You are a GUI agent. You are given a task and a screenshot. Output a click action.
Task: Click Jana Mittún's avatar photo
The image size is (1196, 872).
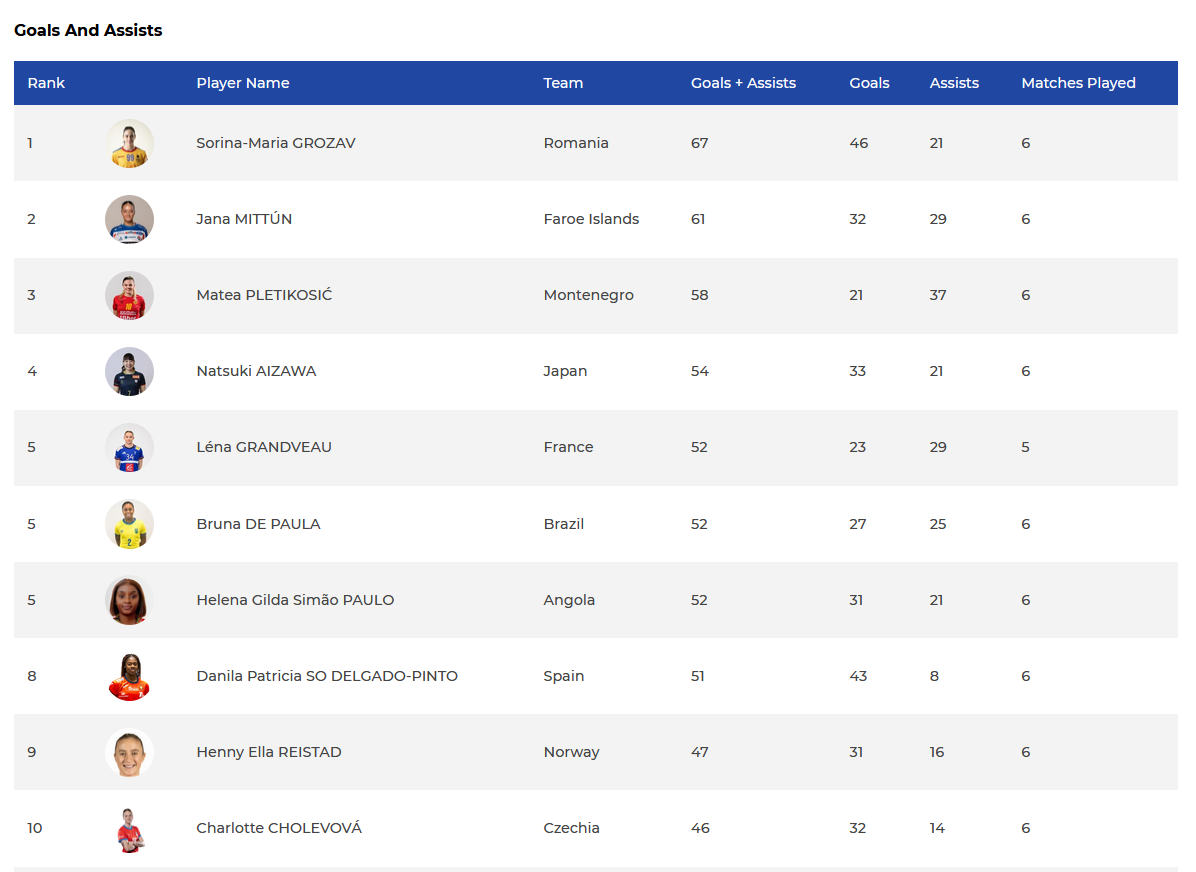coord(129,219)
